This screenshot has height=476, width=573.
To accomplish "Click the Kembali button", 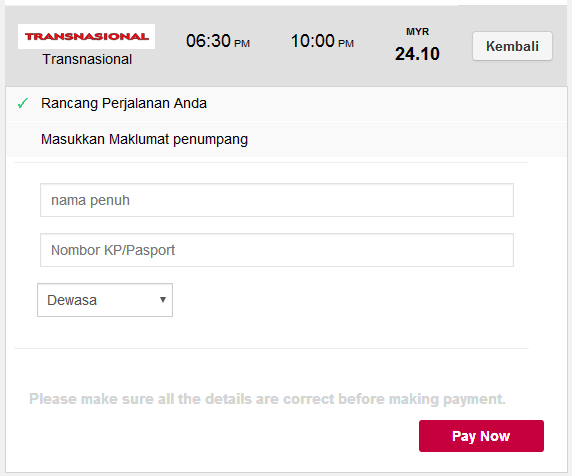I will (x=512, y=46).
